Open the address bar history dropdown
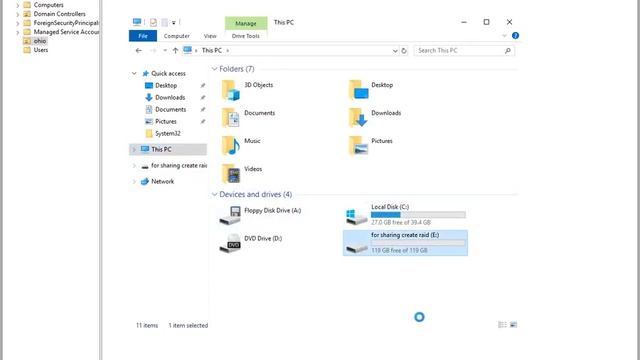 395,51
